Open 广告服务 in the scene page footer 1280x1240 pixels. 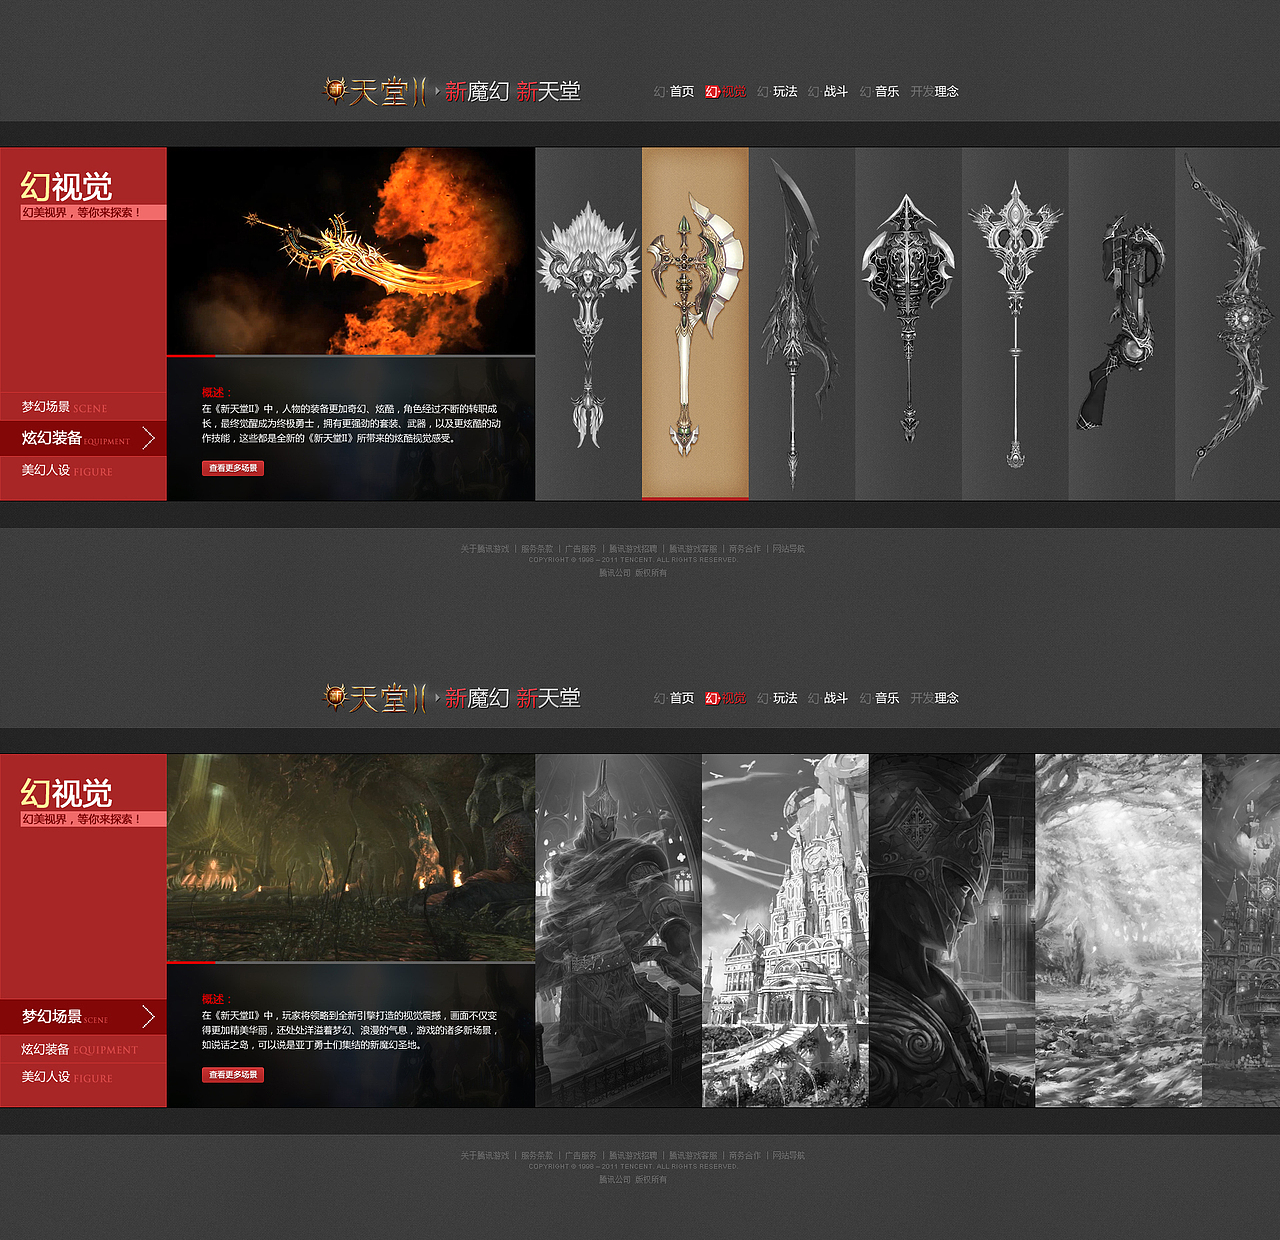(581, 1156)
